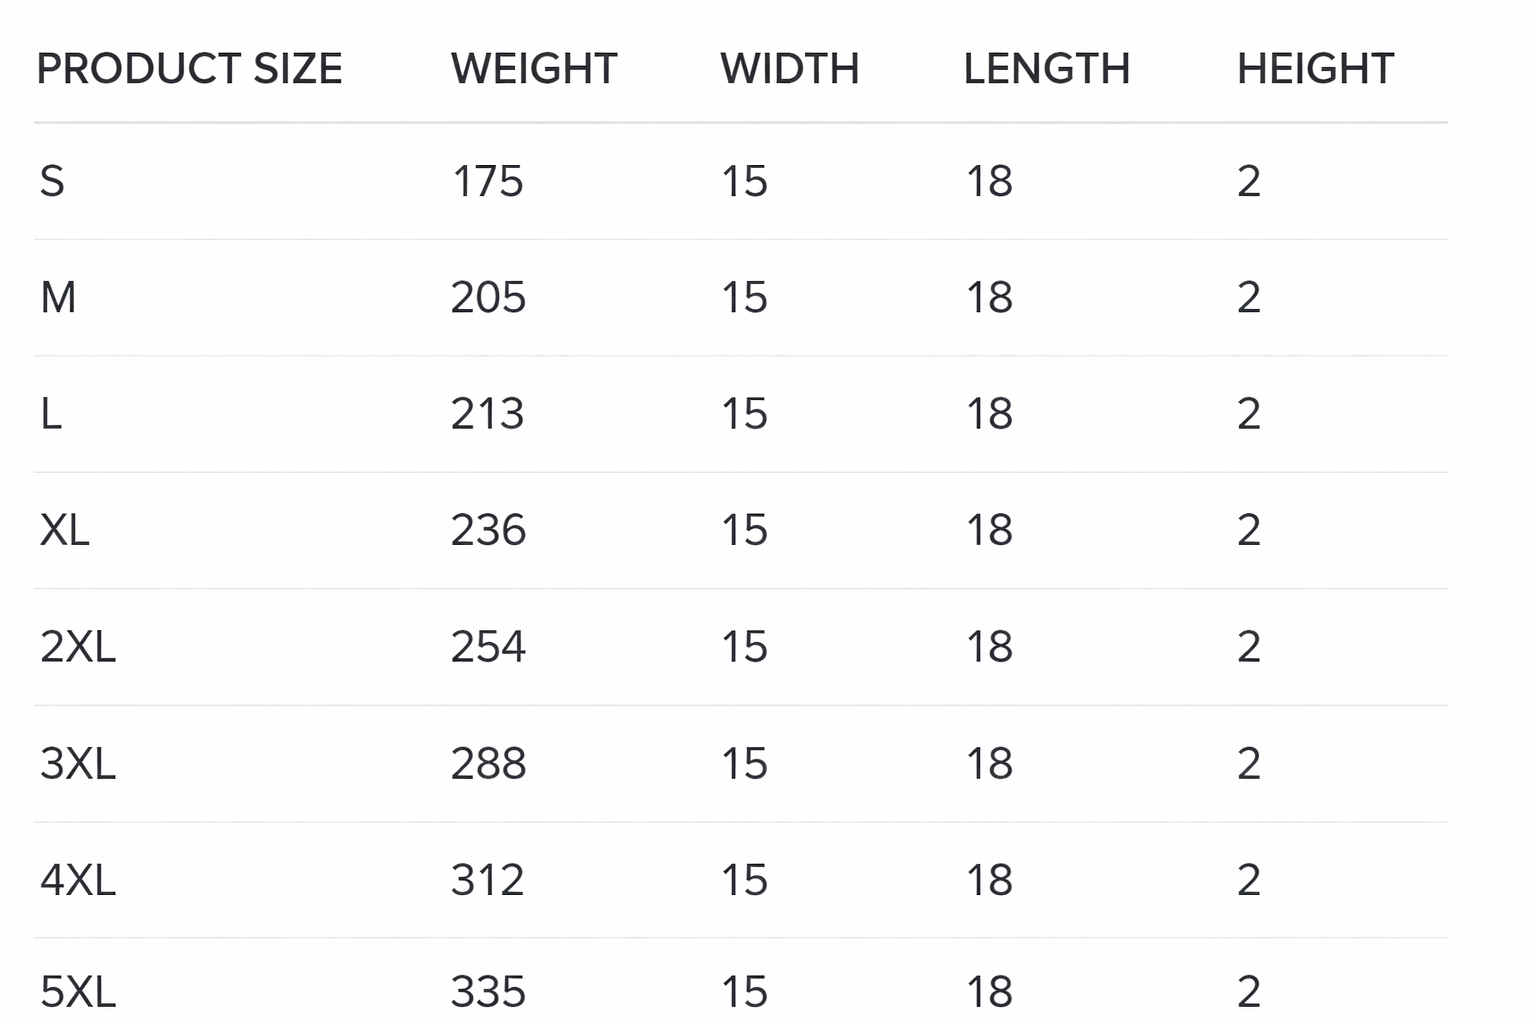Image resolution: width=1536 pixels, height=1024 pixels.
Task: Select the 5XL size row label
Action: [78, 992]
